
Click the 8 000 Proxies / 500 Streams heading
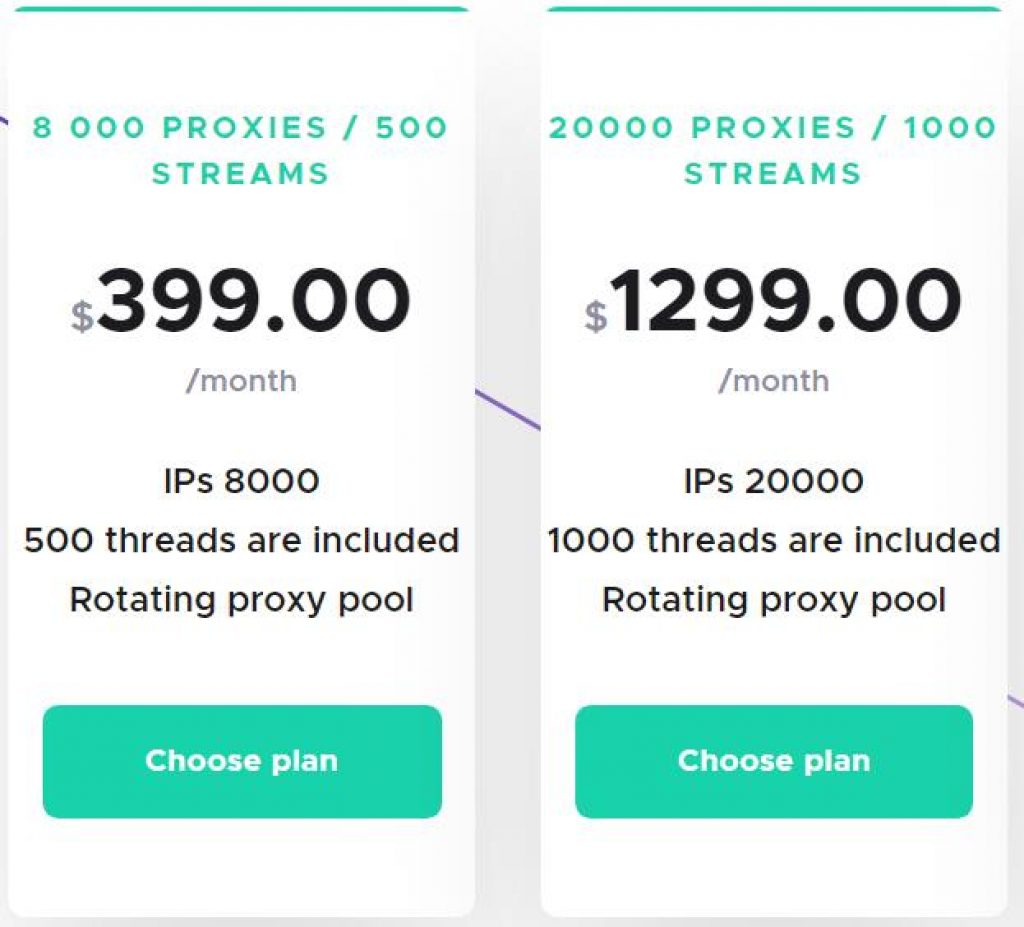240,150
